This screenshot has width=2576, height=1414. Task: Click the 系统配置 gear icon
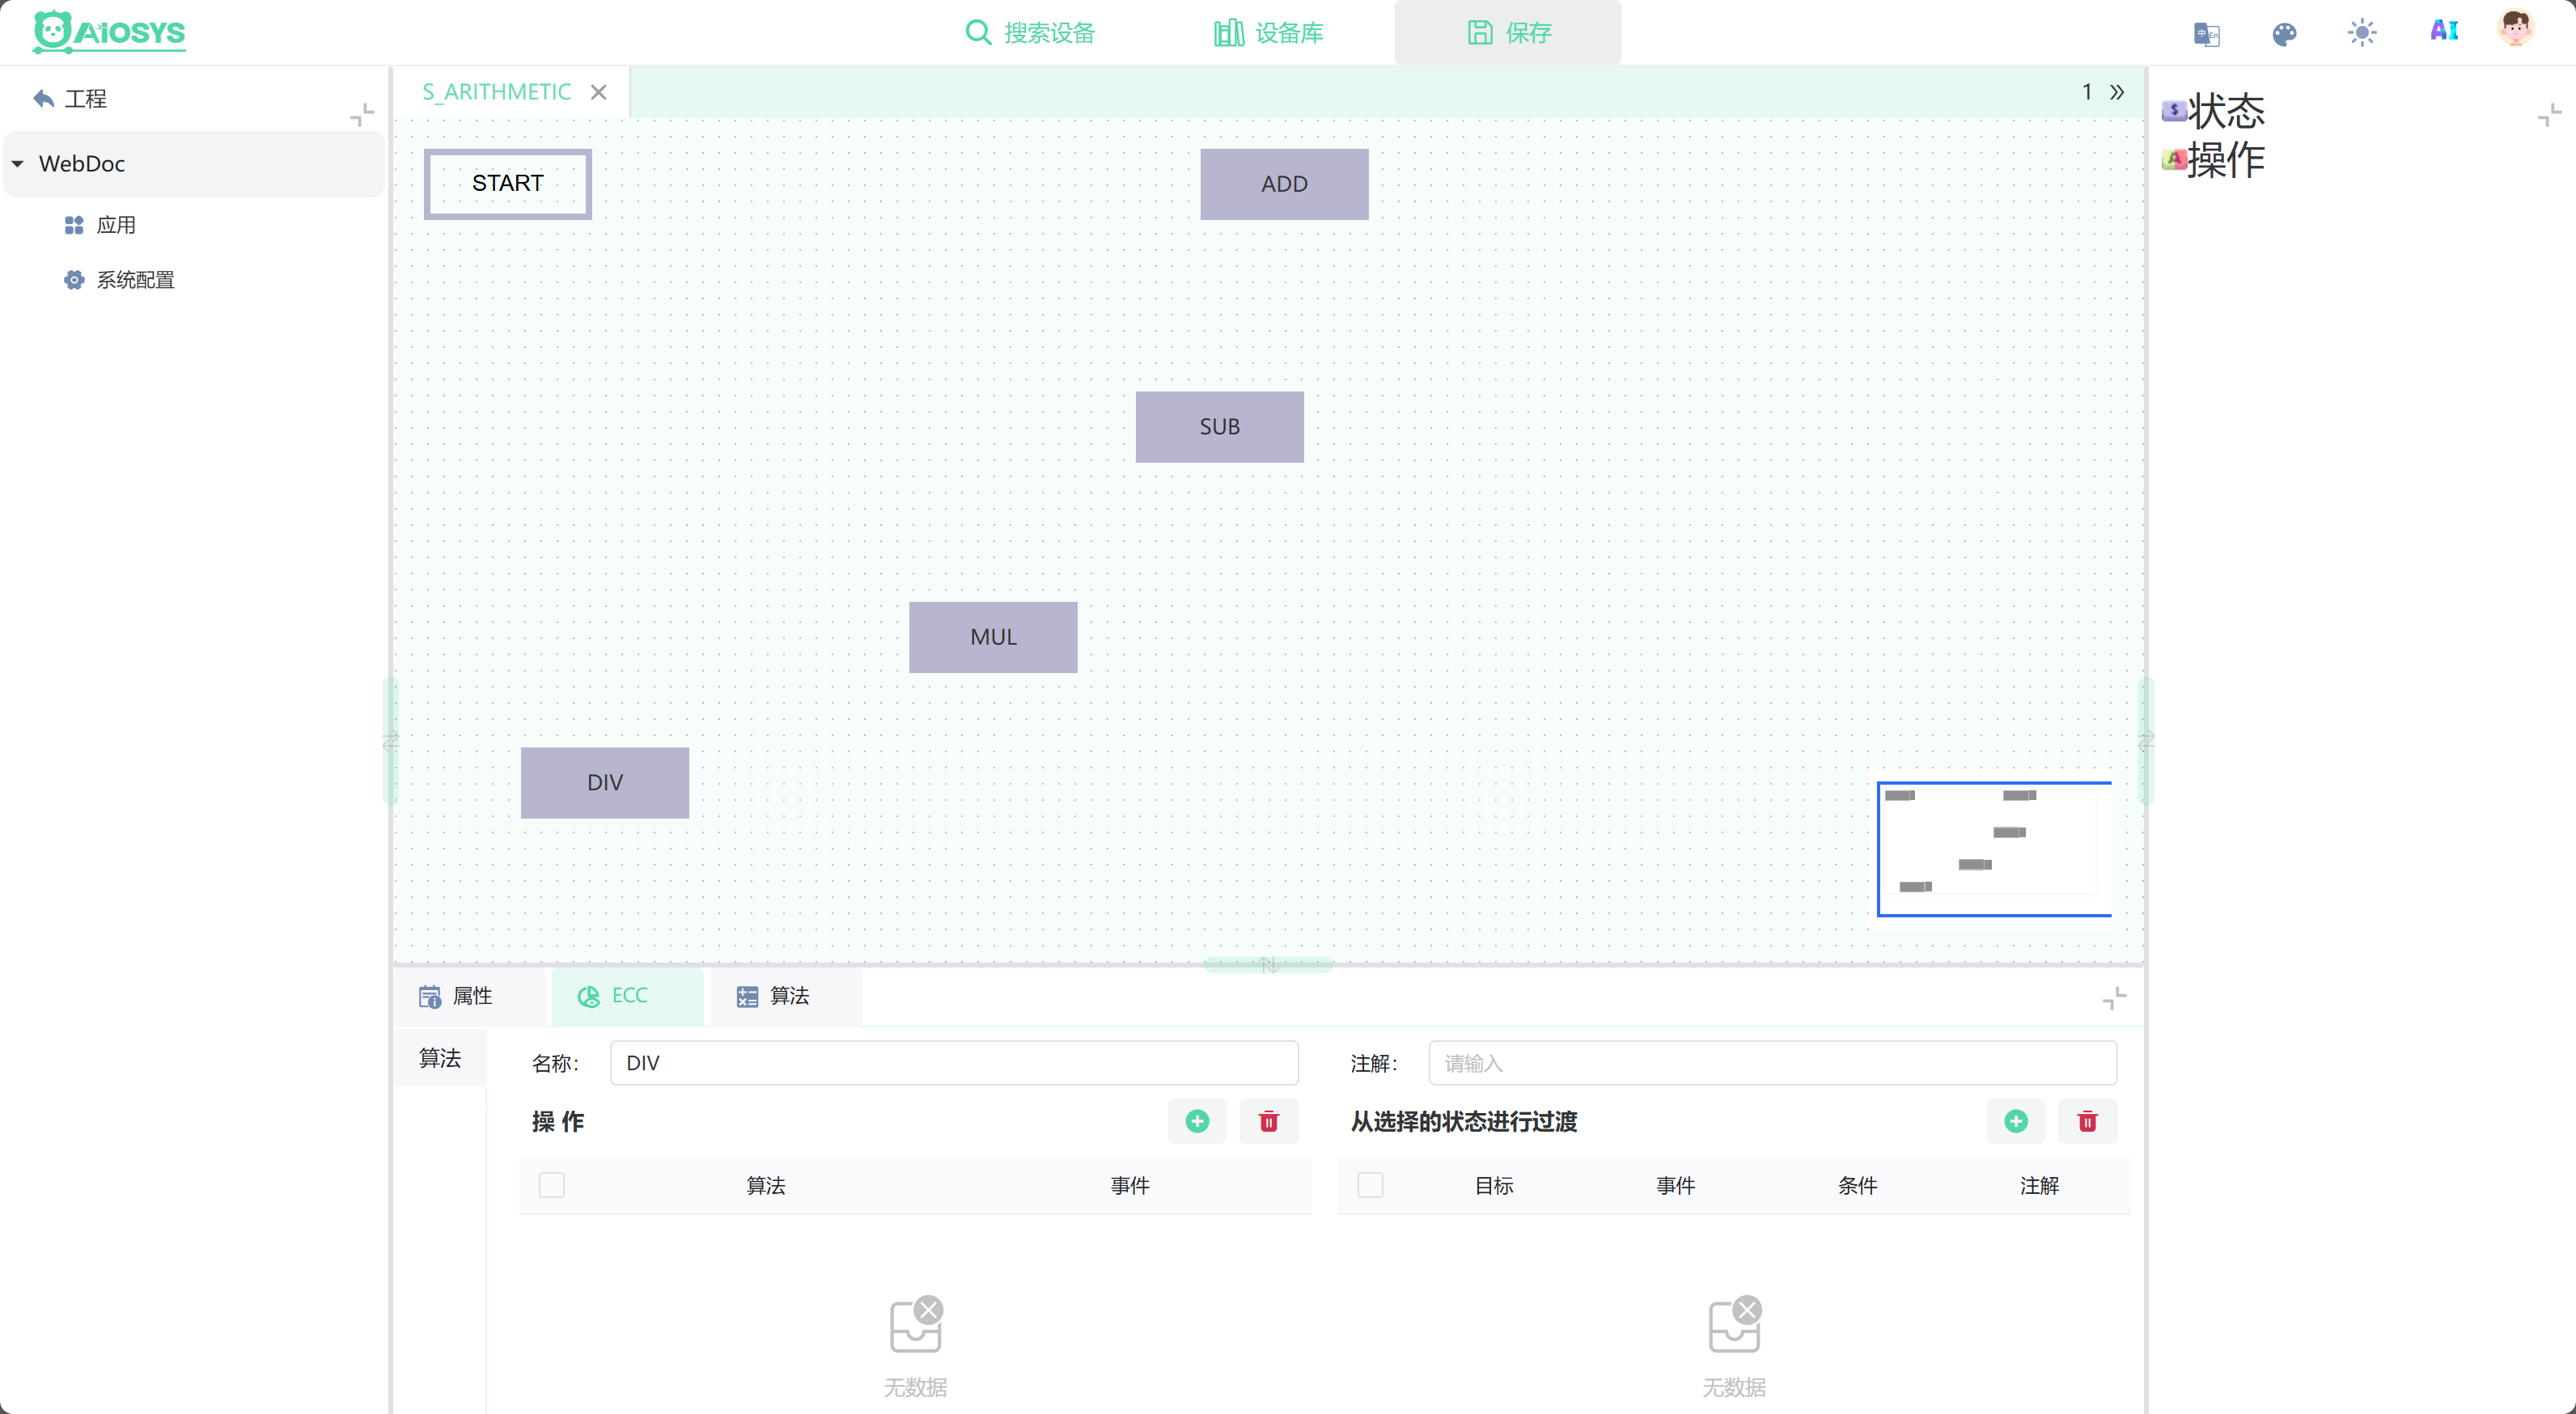tap(74, 280)
